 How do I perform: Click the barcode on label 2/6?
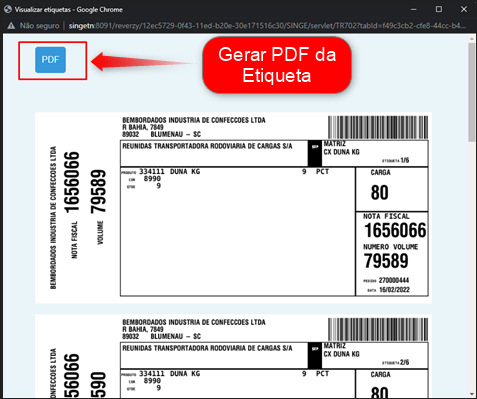pos(378,329)
